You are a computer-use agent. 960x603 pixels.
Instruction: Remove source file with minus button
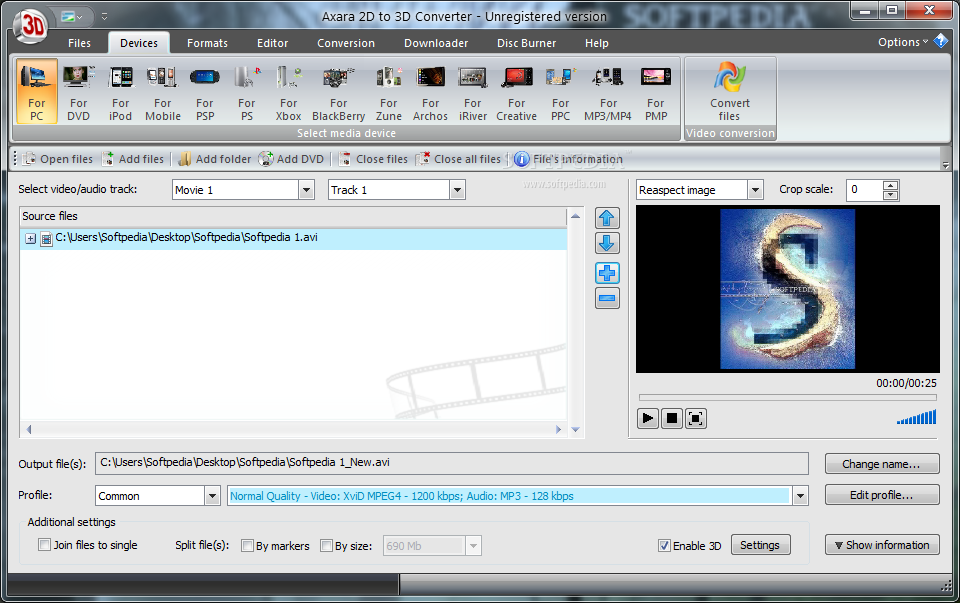(x=607, y=299)
